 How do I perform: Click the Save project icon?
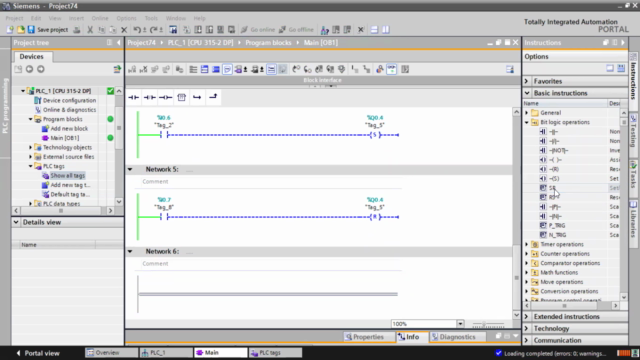tap(31, 30)
